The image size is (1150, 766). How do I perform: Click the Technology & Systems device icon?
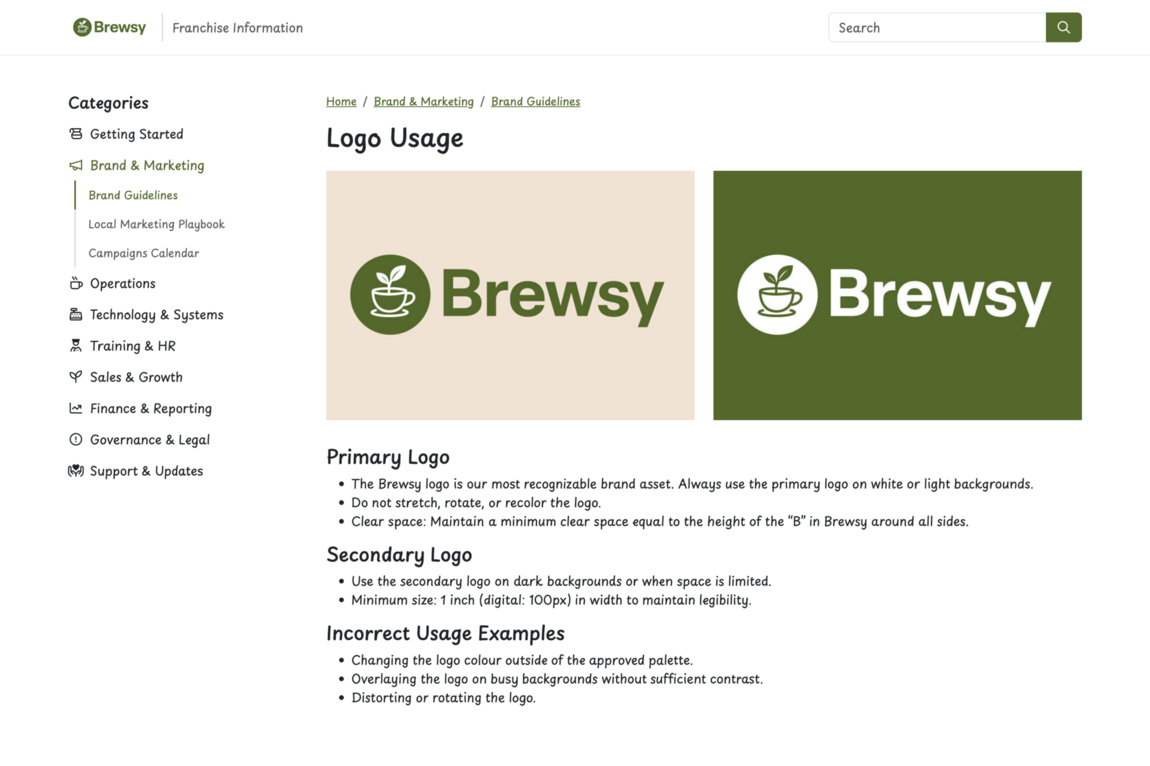[x=76, y=314]
